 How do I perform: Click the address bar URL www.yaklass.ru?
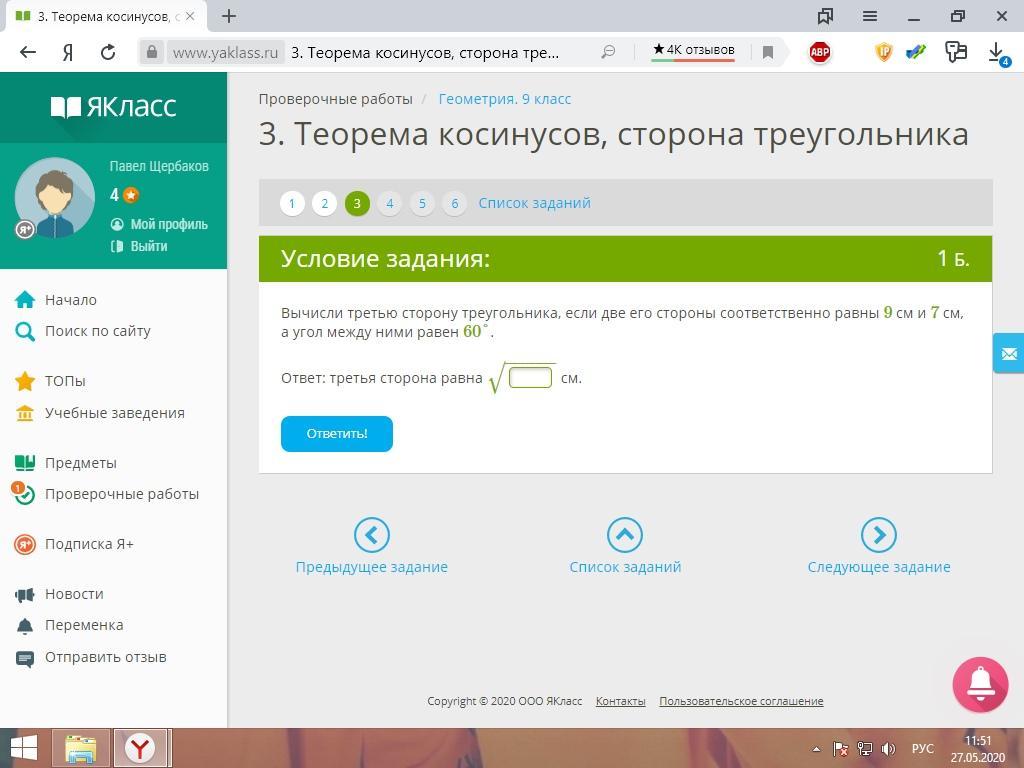[225, 53]
